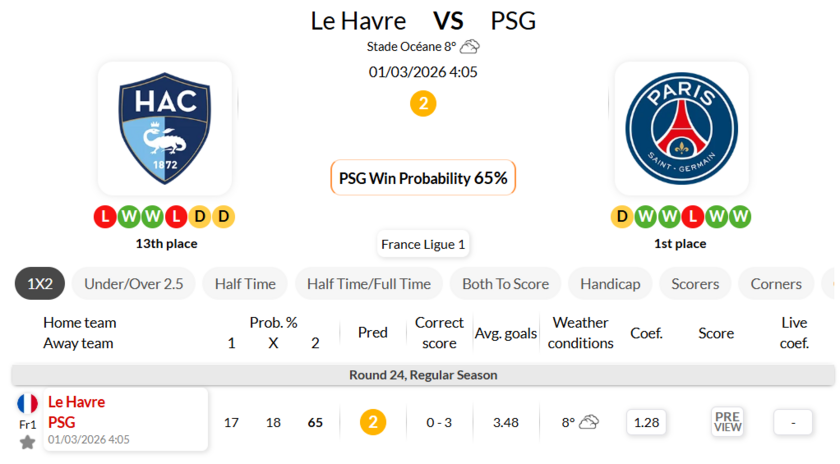
Task: Open the Scorers tab
Action: 695,284
